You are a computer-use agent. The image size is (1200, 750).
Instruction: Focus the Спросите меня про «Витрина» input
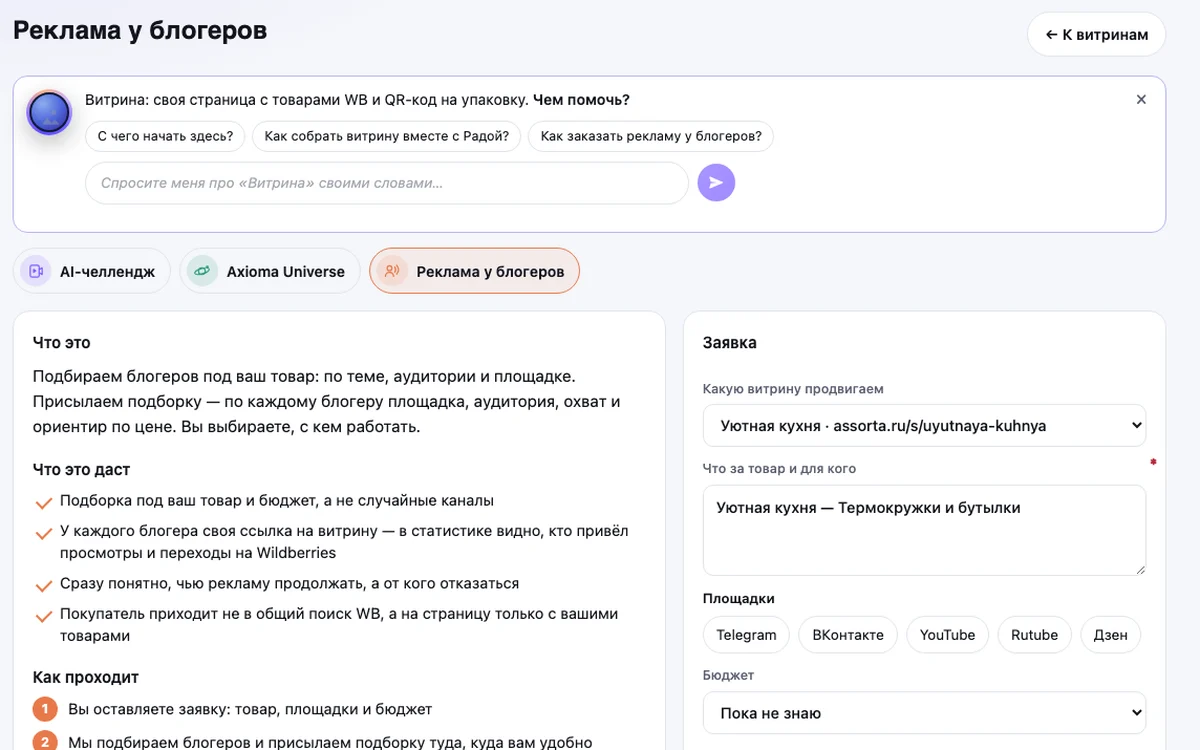387,183
